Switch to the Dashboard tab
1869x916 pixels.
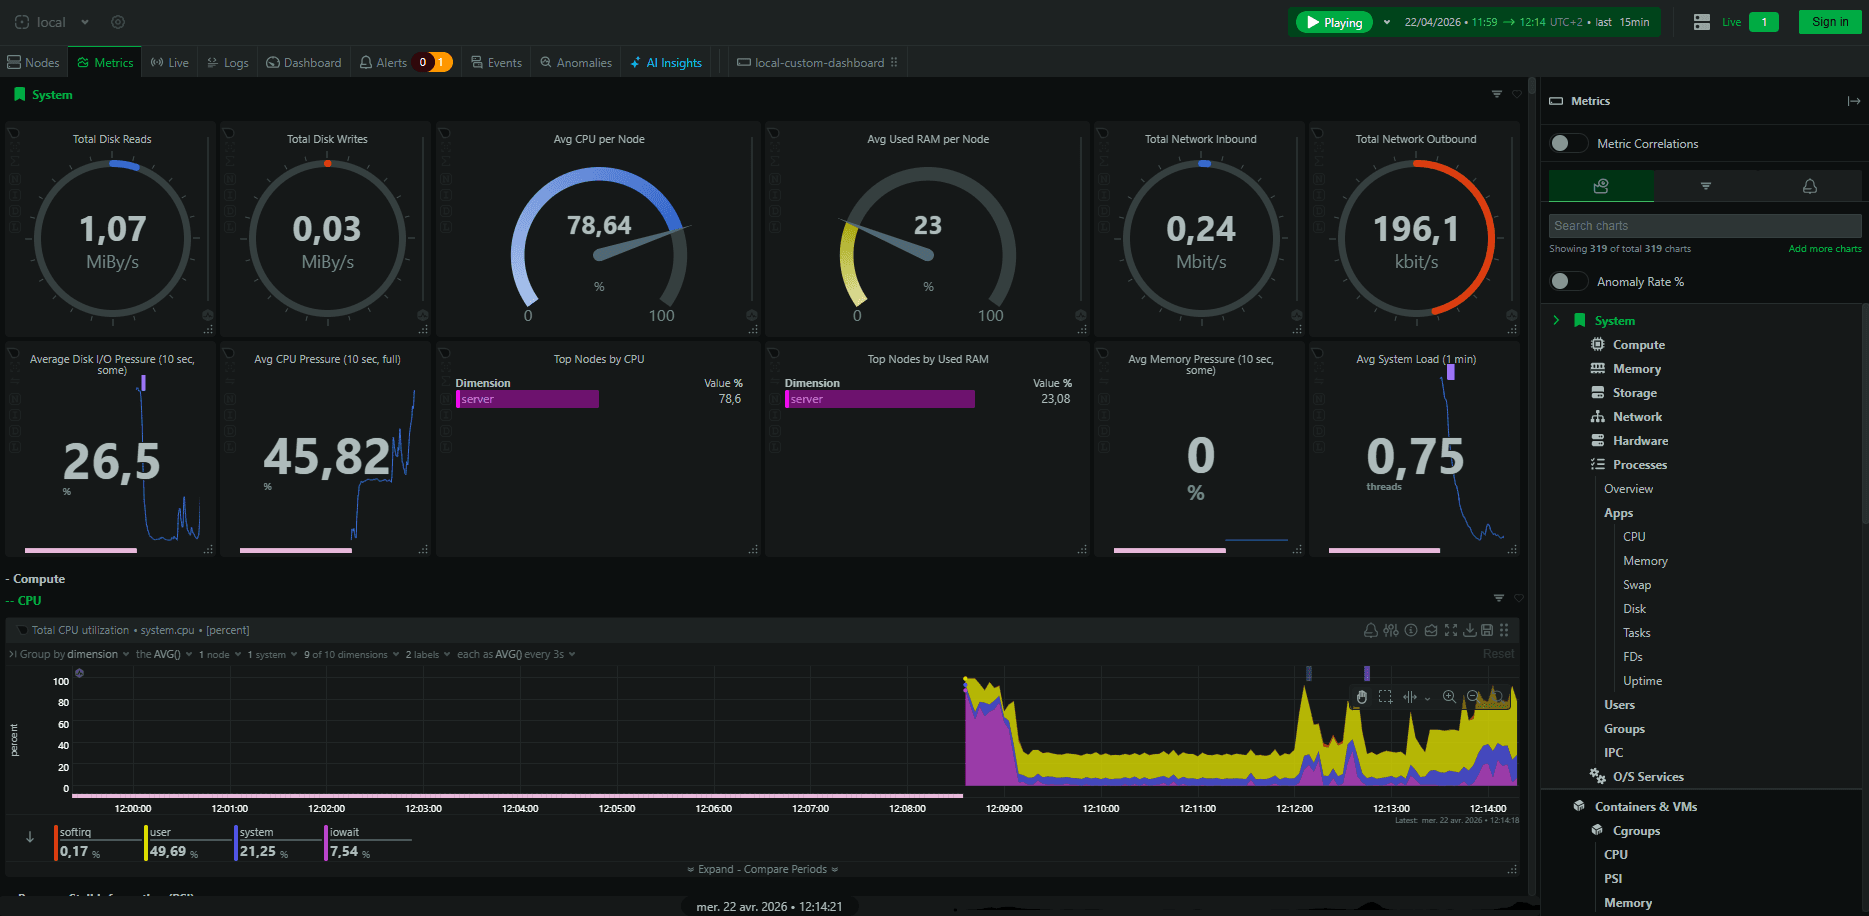(304, 62)
